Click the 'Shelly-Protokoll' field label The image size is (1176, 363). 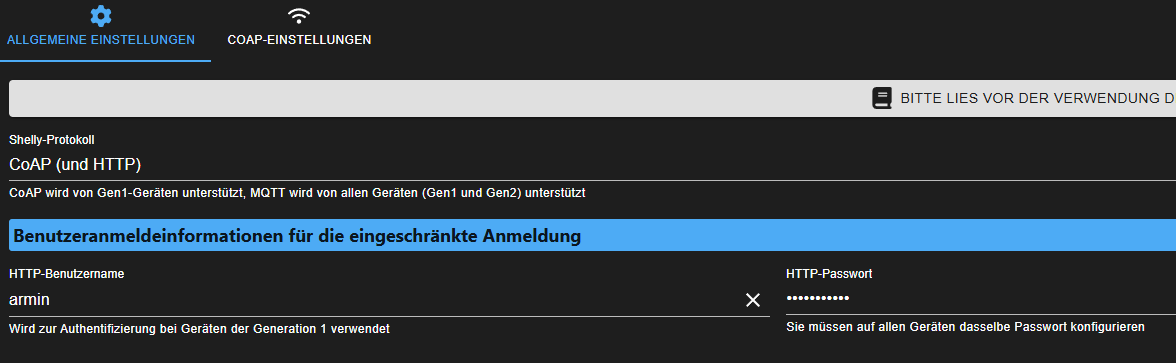click(52, 140)
